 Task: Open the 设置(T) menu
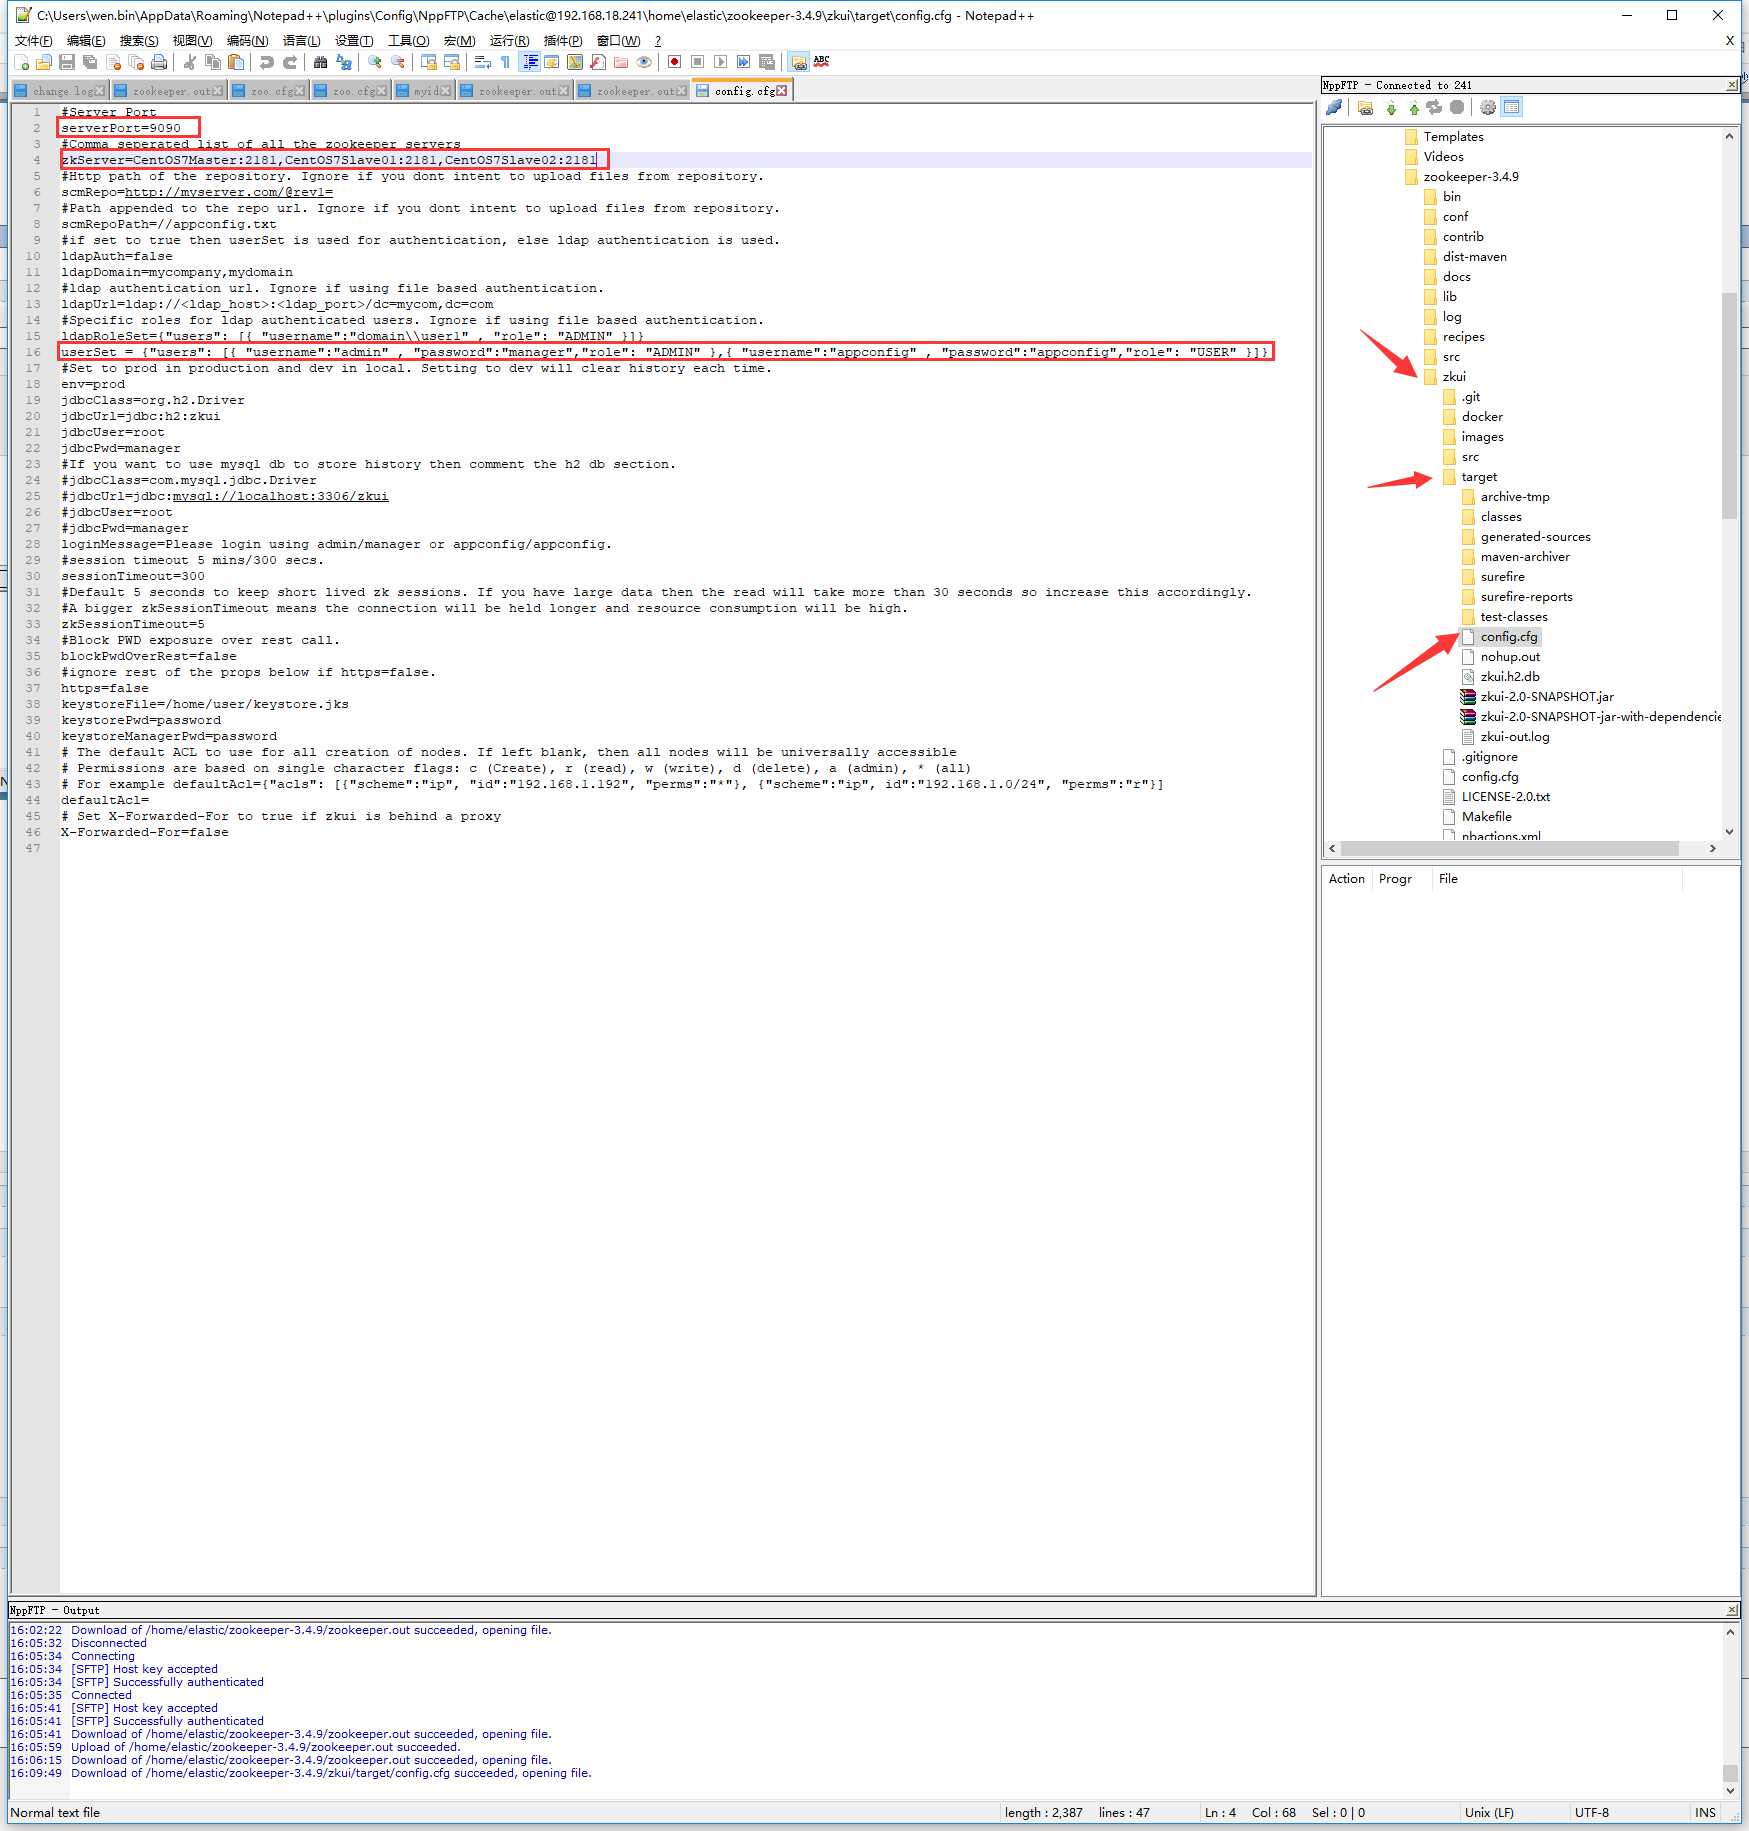(x=354, y=40)
